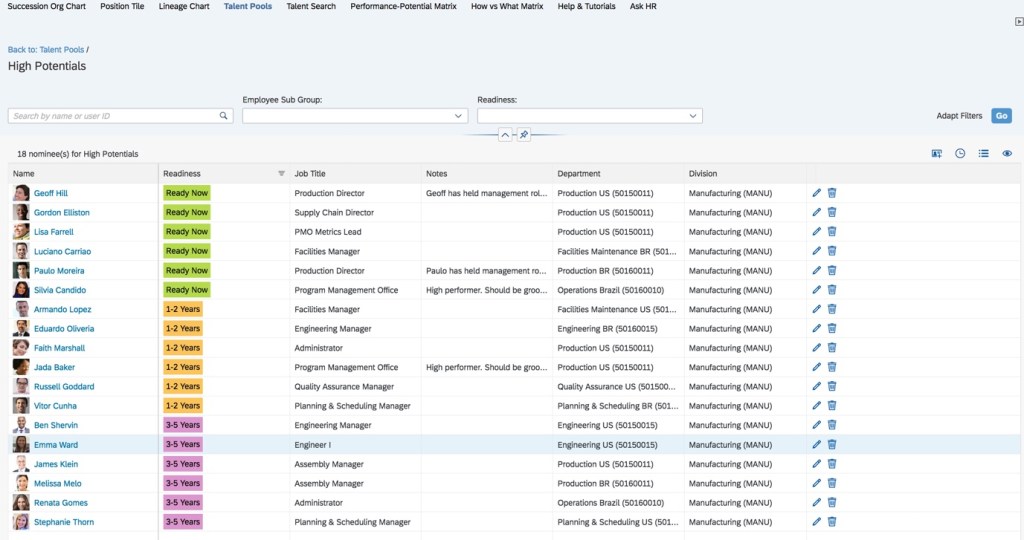Open the Performance-Potential Matrix tab
Screen dimensions: 1024x540
[403, 7]
